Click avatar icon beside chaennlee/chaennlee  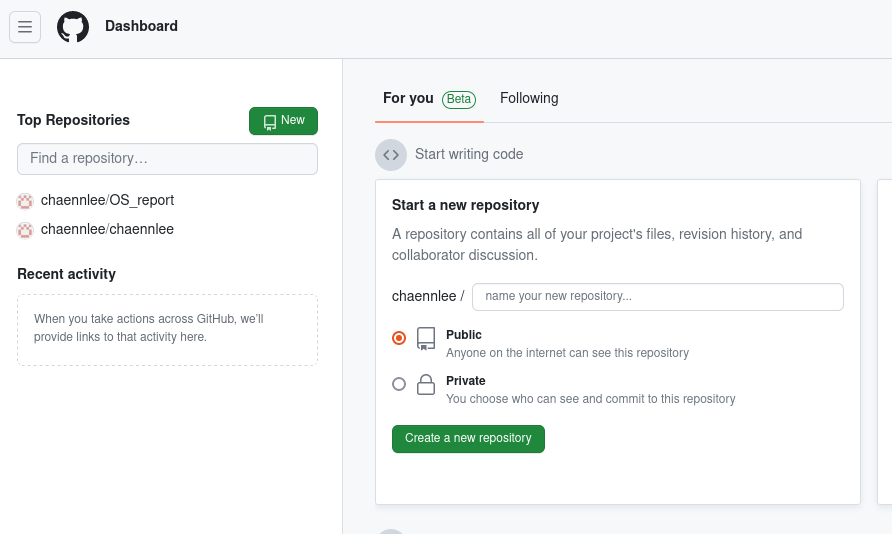(x=25, y=230)
